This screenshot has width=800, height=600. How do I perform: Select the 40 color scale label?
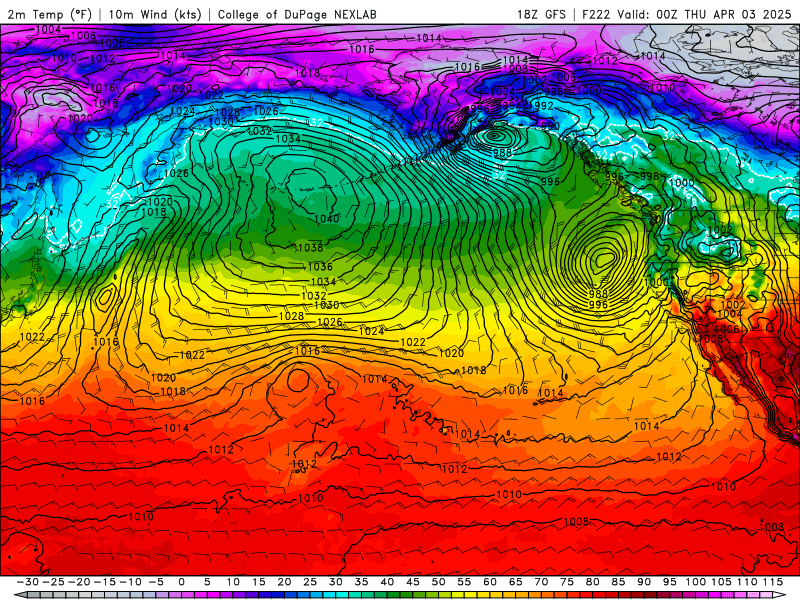point(387,582)
